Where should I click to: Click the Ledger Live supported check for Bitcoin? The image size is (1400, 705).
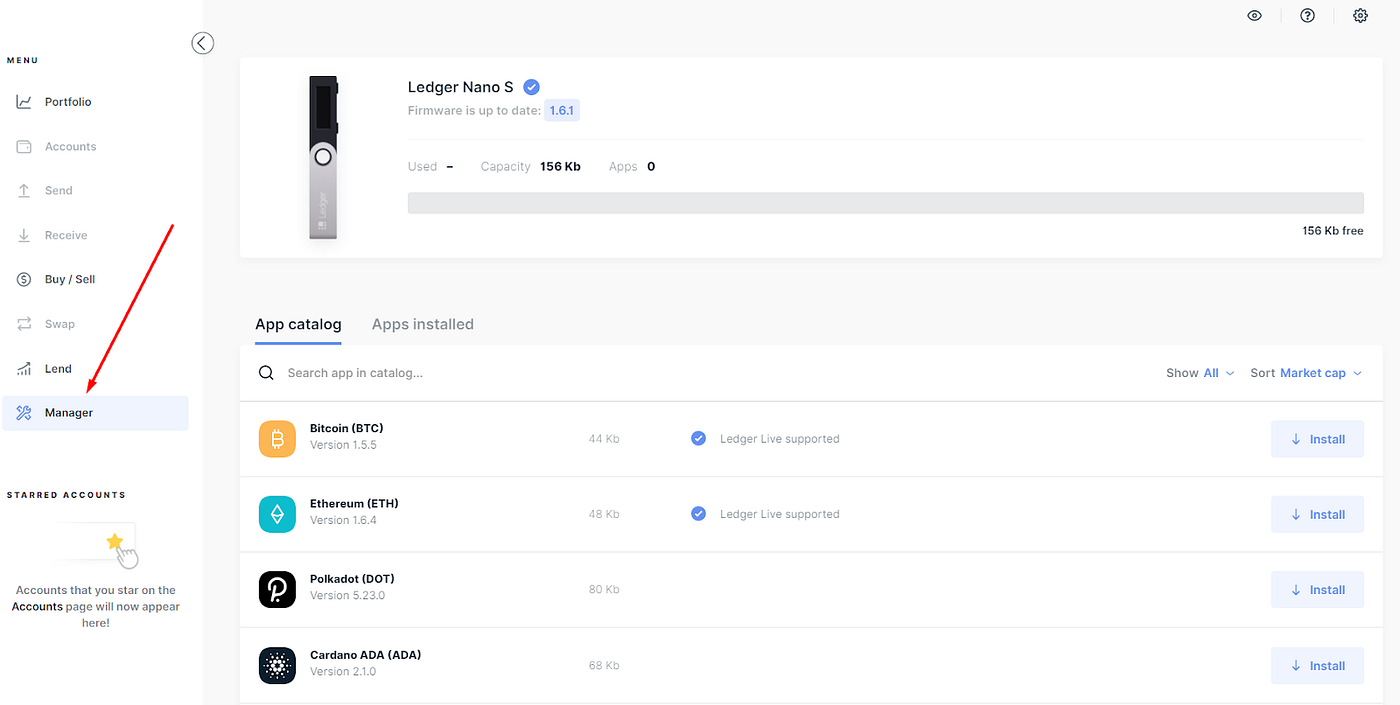pyautogui.click(x=698, y=438)
